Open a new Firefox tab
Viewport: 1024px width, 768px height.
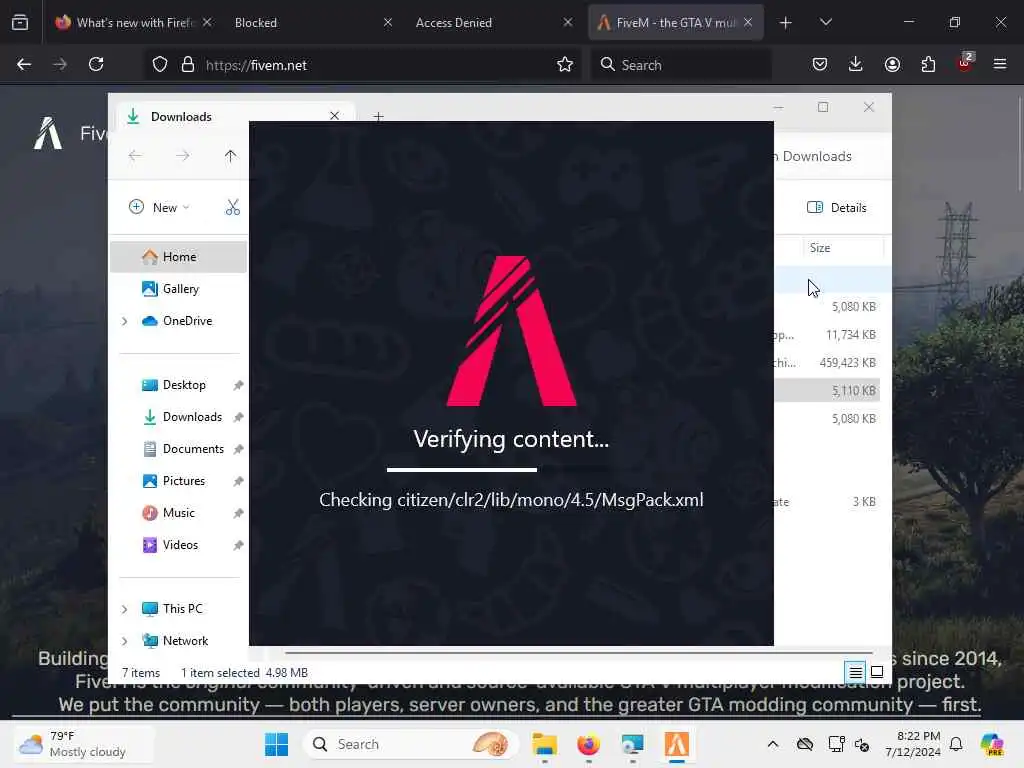(x=786, y=23)
